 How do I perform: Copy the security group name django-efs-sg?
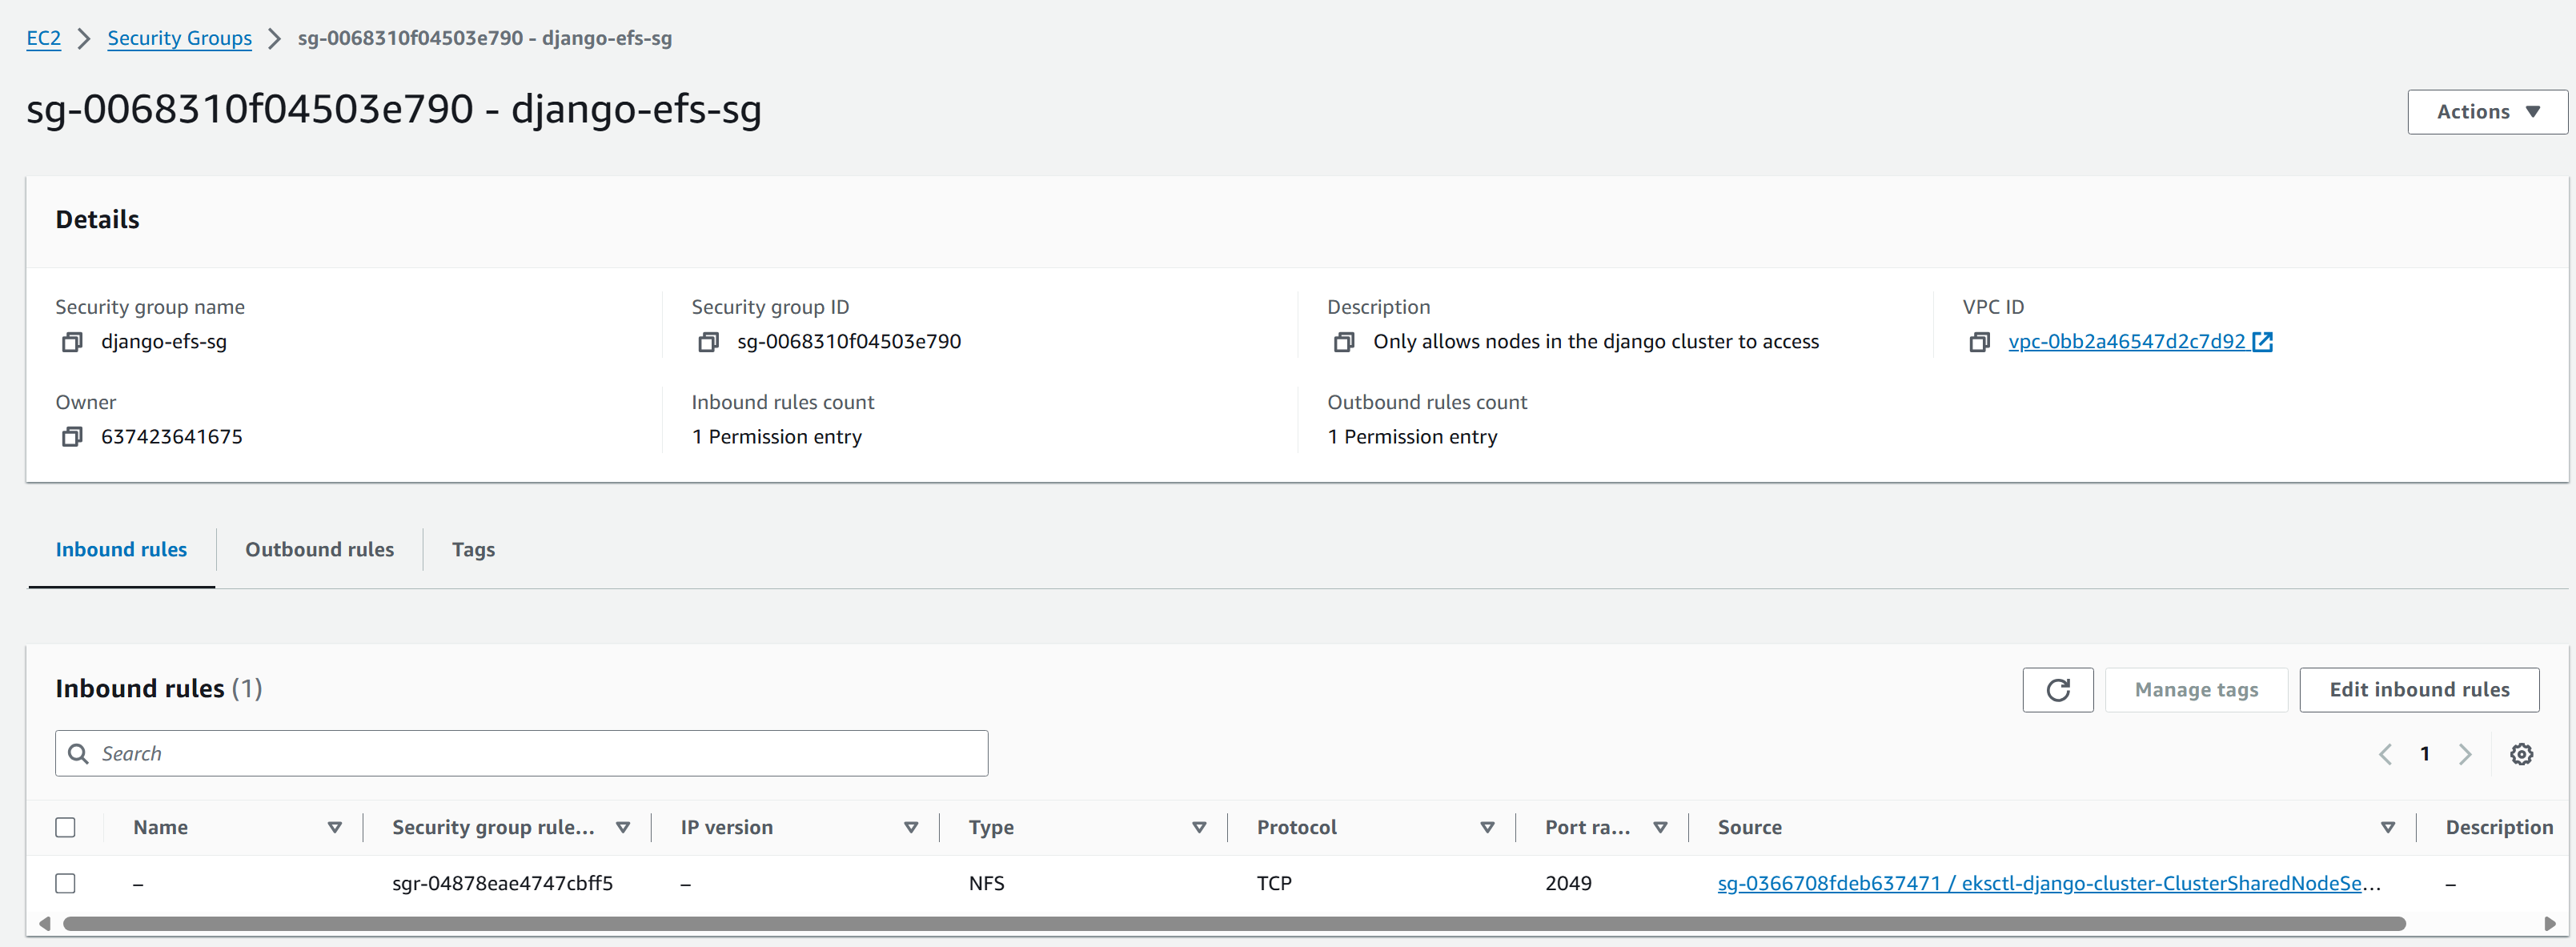coord(72,342)
